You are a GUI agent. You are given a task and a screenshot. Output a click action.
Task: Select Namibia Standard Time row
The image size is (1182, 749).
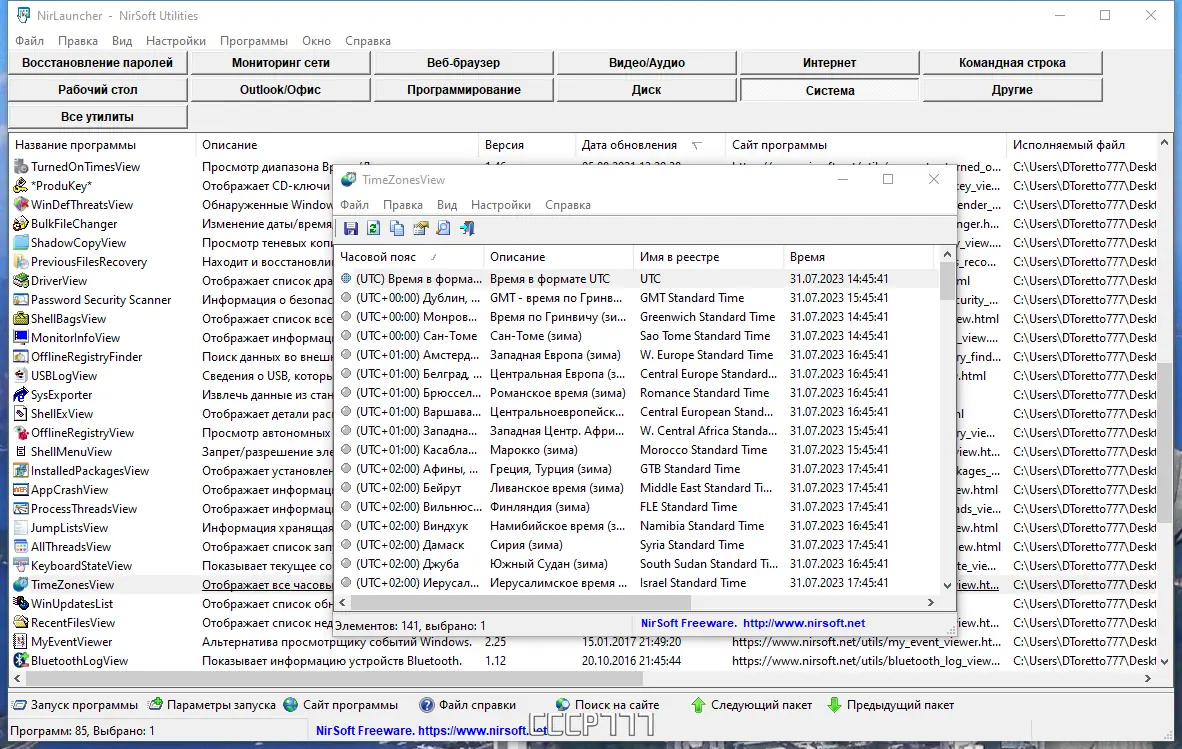click(638, 526)
